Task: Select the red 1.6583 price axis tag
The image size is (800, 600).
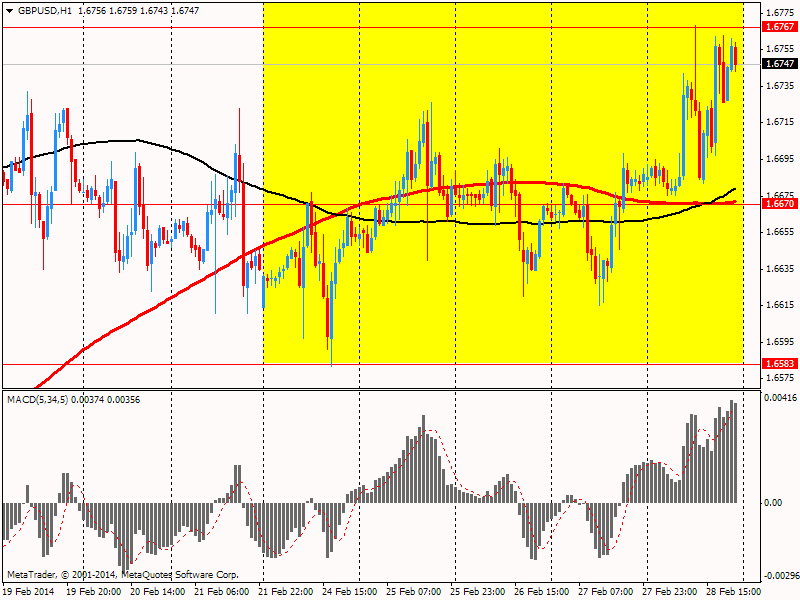Action: point(778,364)
